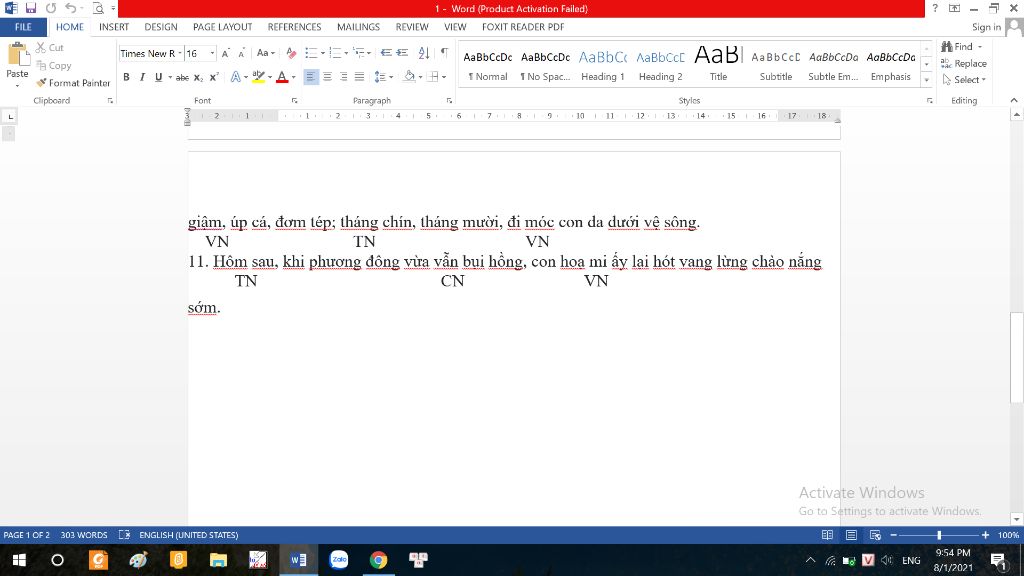
Task: Click the Format Painter brush
Action: tap(73, 83)
